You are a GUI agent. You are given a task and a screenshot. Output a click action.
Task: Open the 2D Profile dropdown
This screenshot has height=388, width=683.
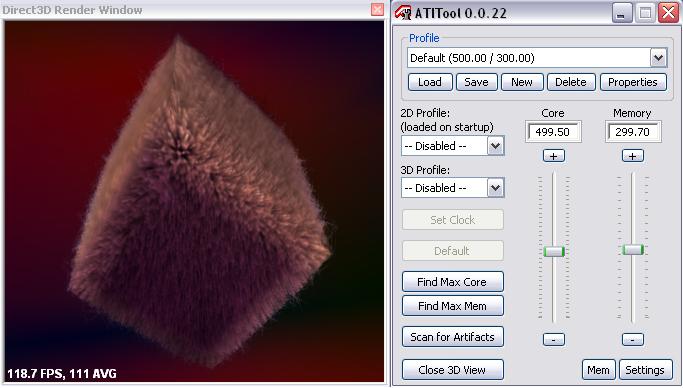point(495,146)
